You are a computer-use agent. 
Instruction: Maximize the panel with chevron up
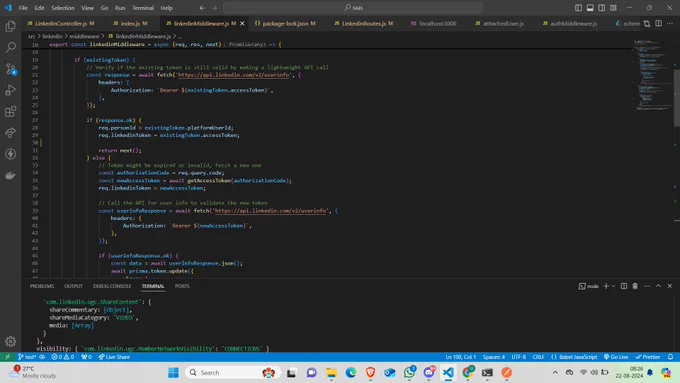[x=658, y=286]
